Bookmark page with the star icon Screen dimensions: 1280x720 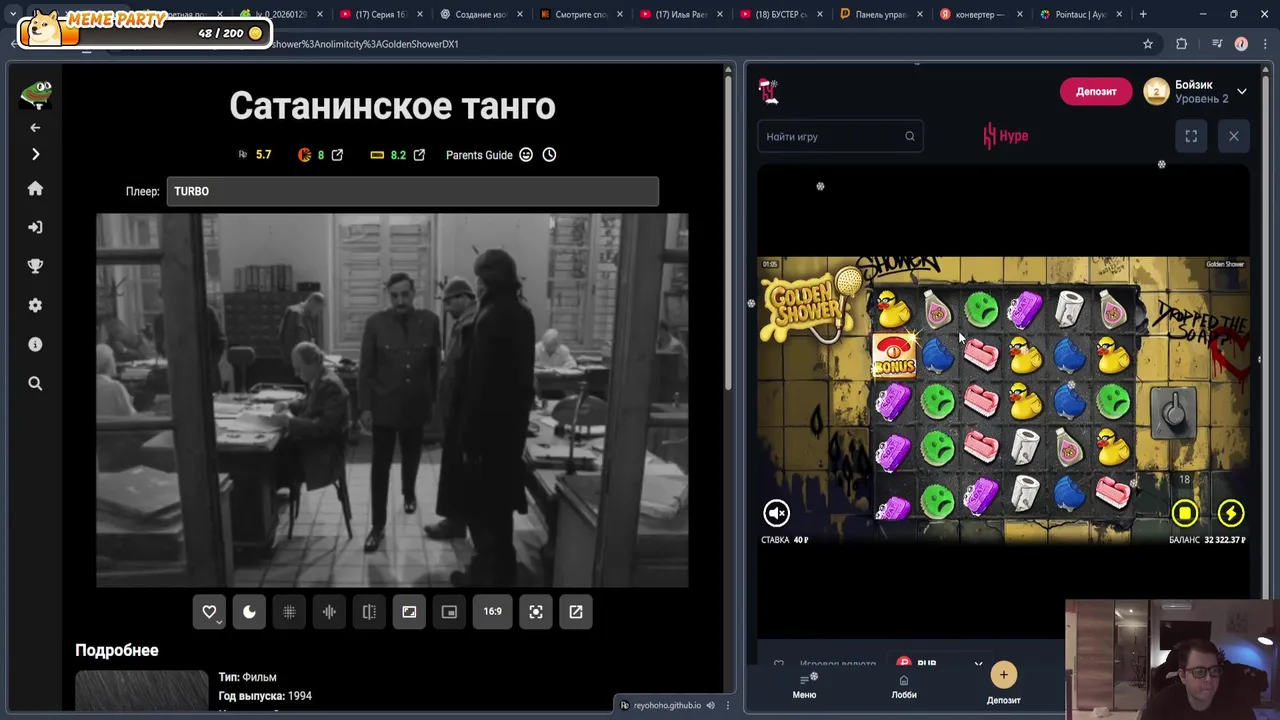1148,44
